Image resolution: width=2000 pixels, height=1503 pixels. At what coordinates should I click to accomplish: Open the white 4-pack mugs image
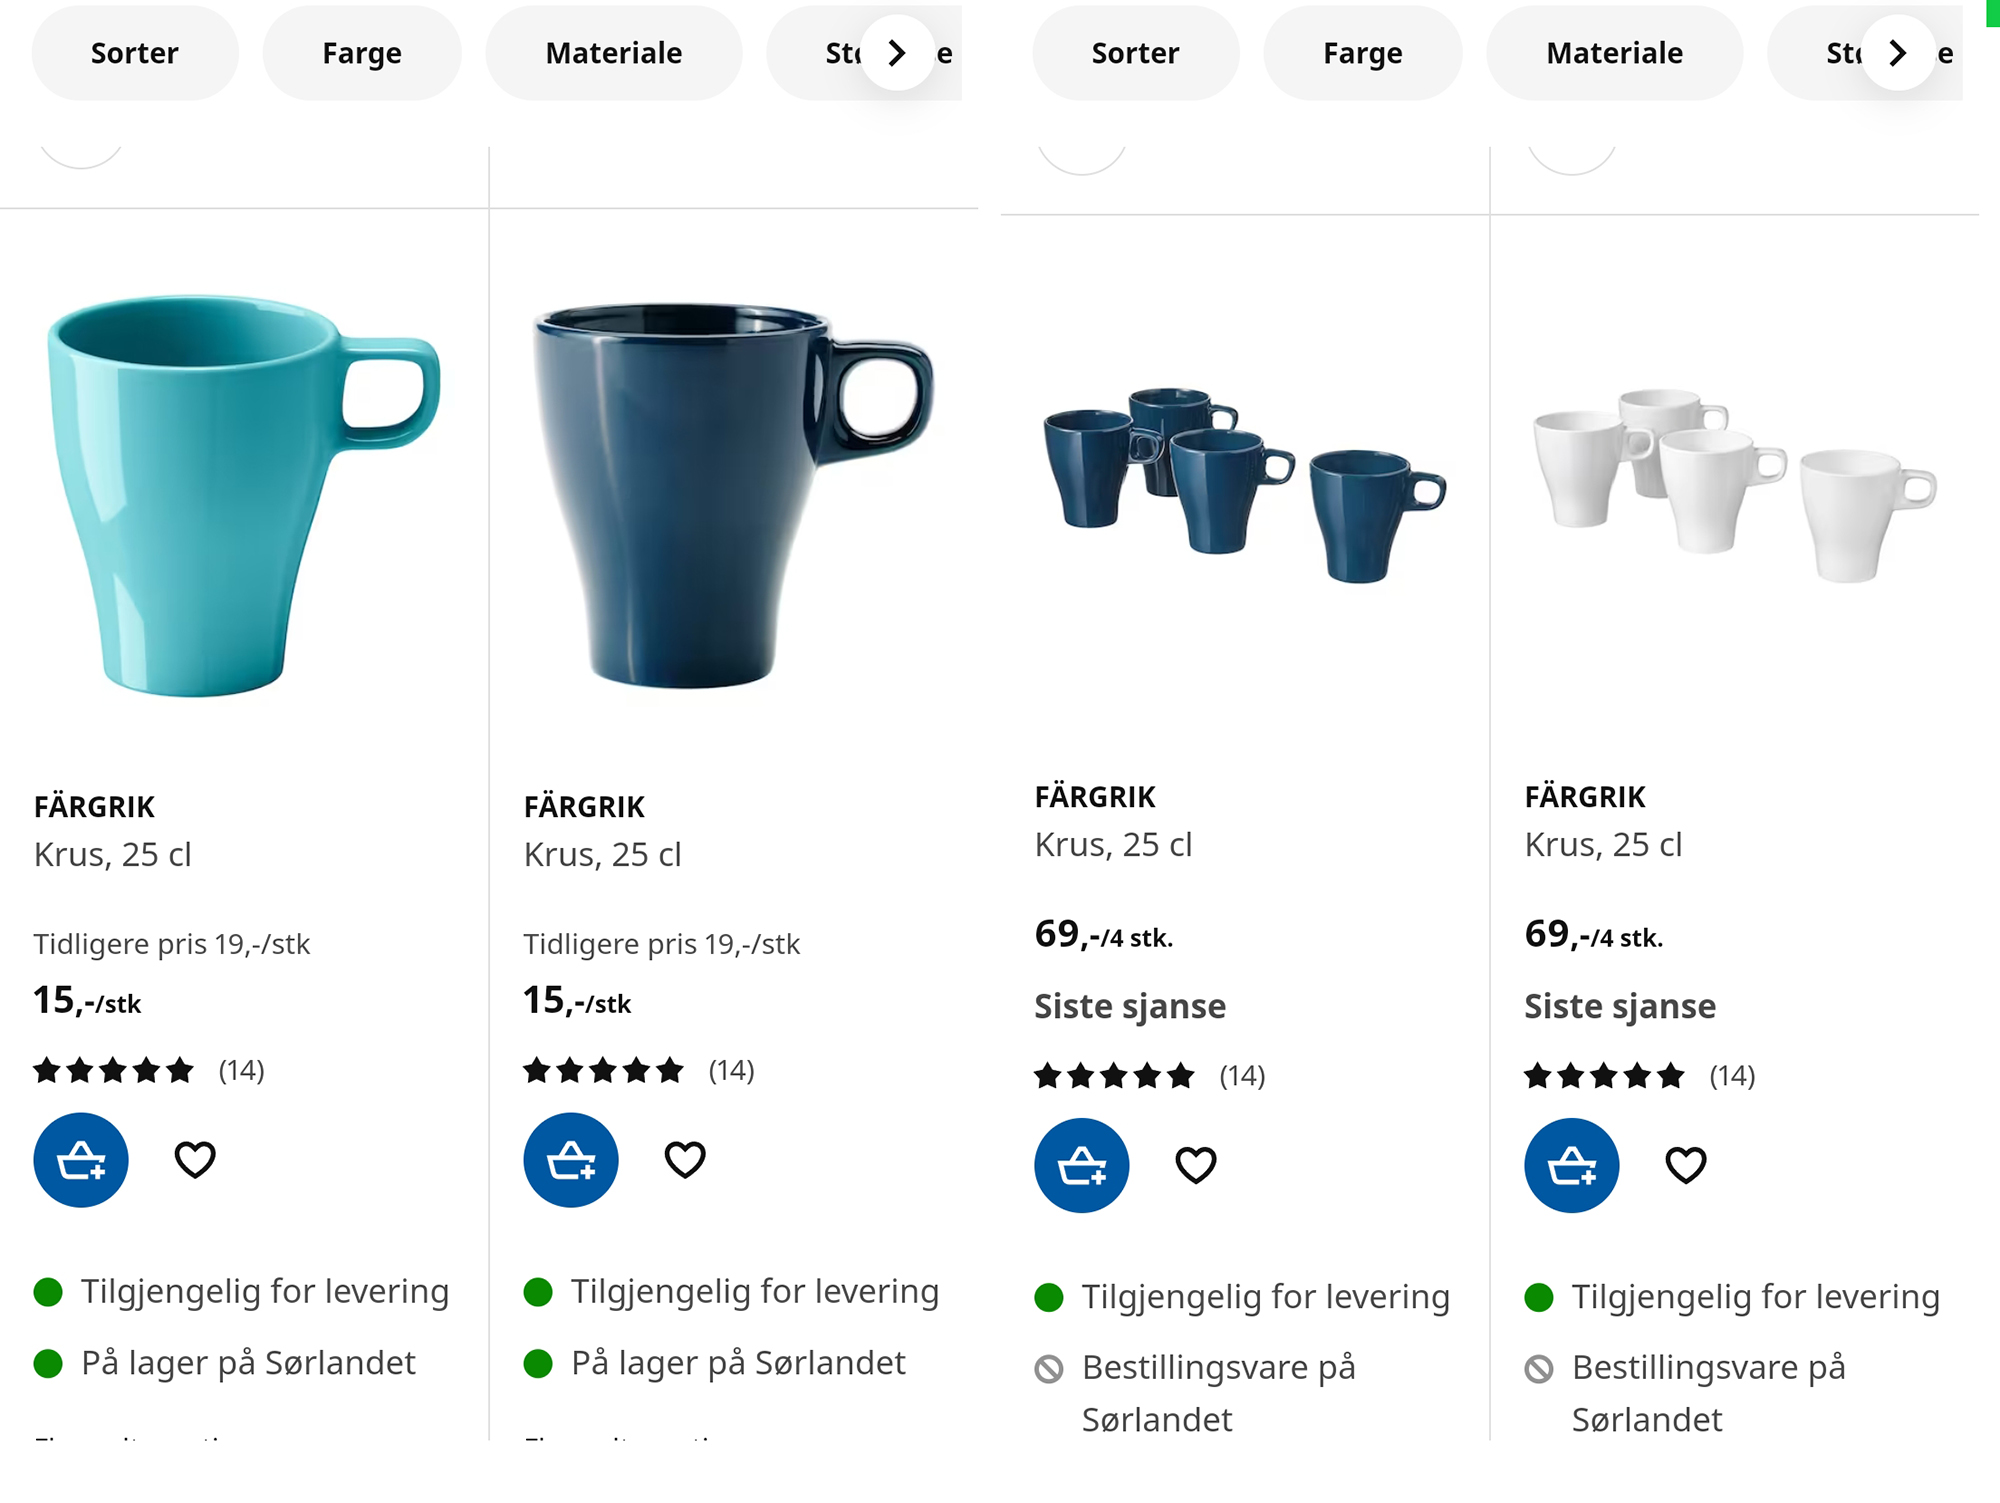pyautogui.click(x=1735, y=486)
